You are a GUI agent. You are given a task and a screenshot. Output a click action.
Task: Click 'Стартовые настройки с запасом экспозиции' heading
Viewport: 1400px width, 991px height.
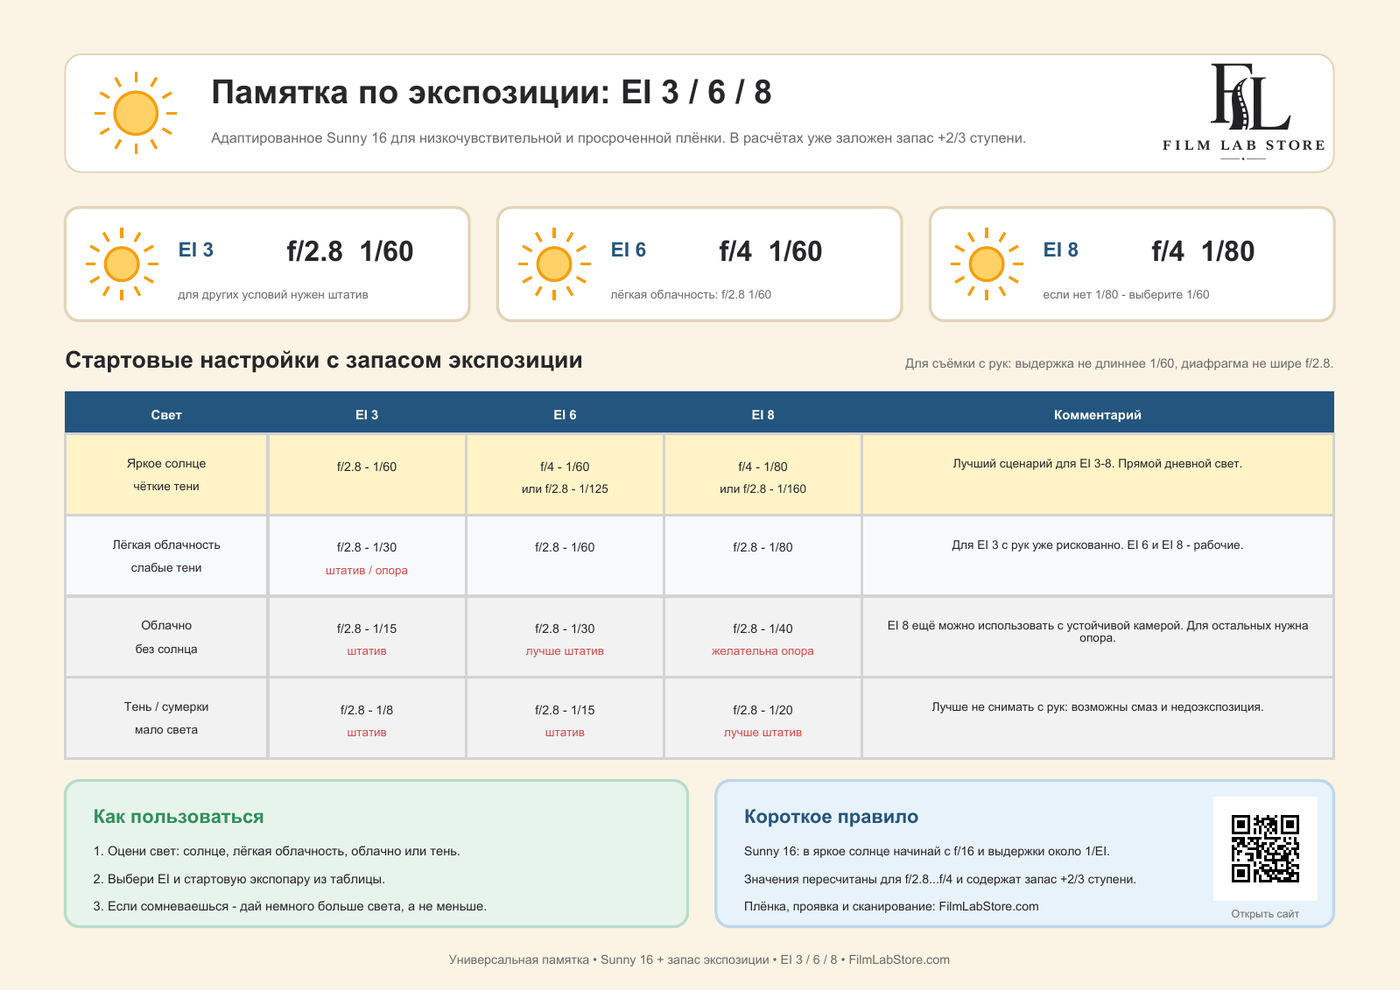pyautogui.click(x=324, y=360)
